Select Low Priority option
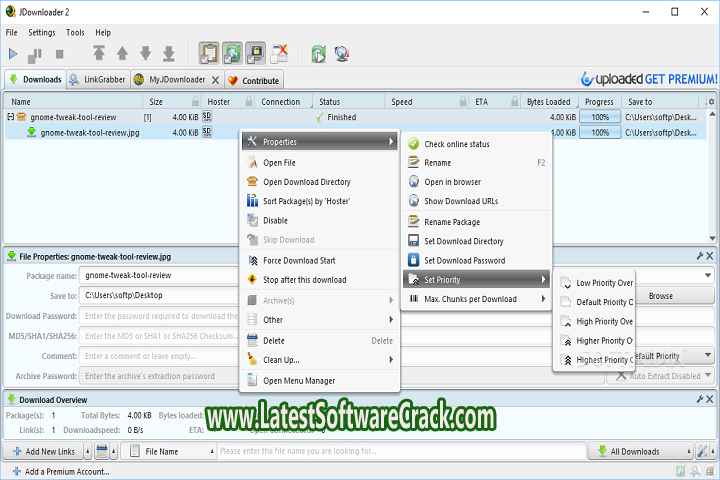Viewport: 720px width, 480px height. [595, 283]
